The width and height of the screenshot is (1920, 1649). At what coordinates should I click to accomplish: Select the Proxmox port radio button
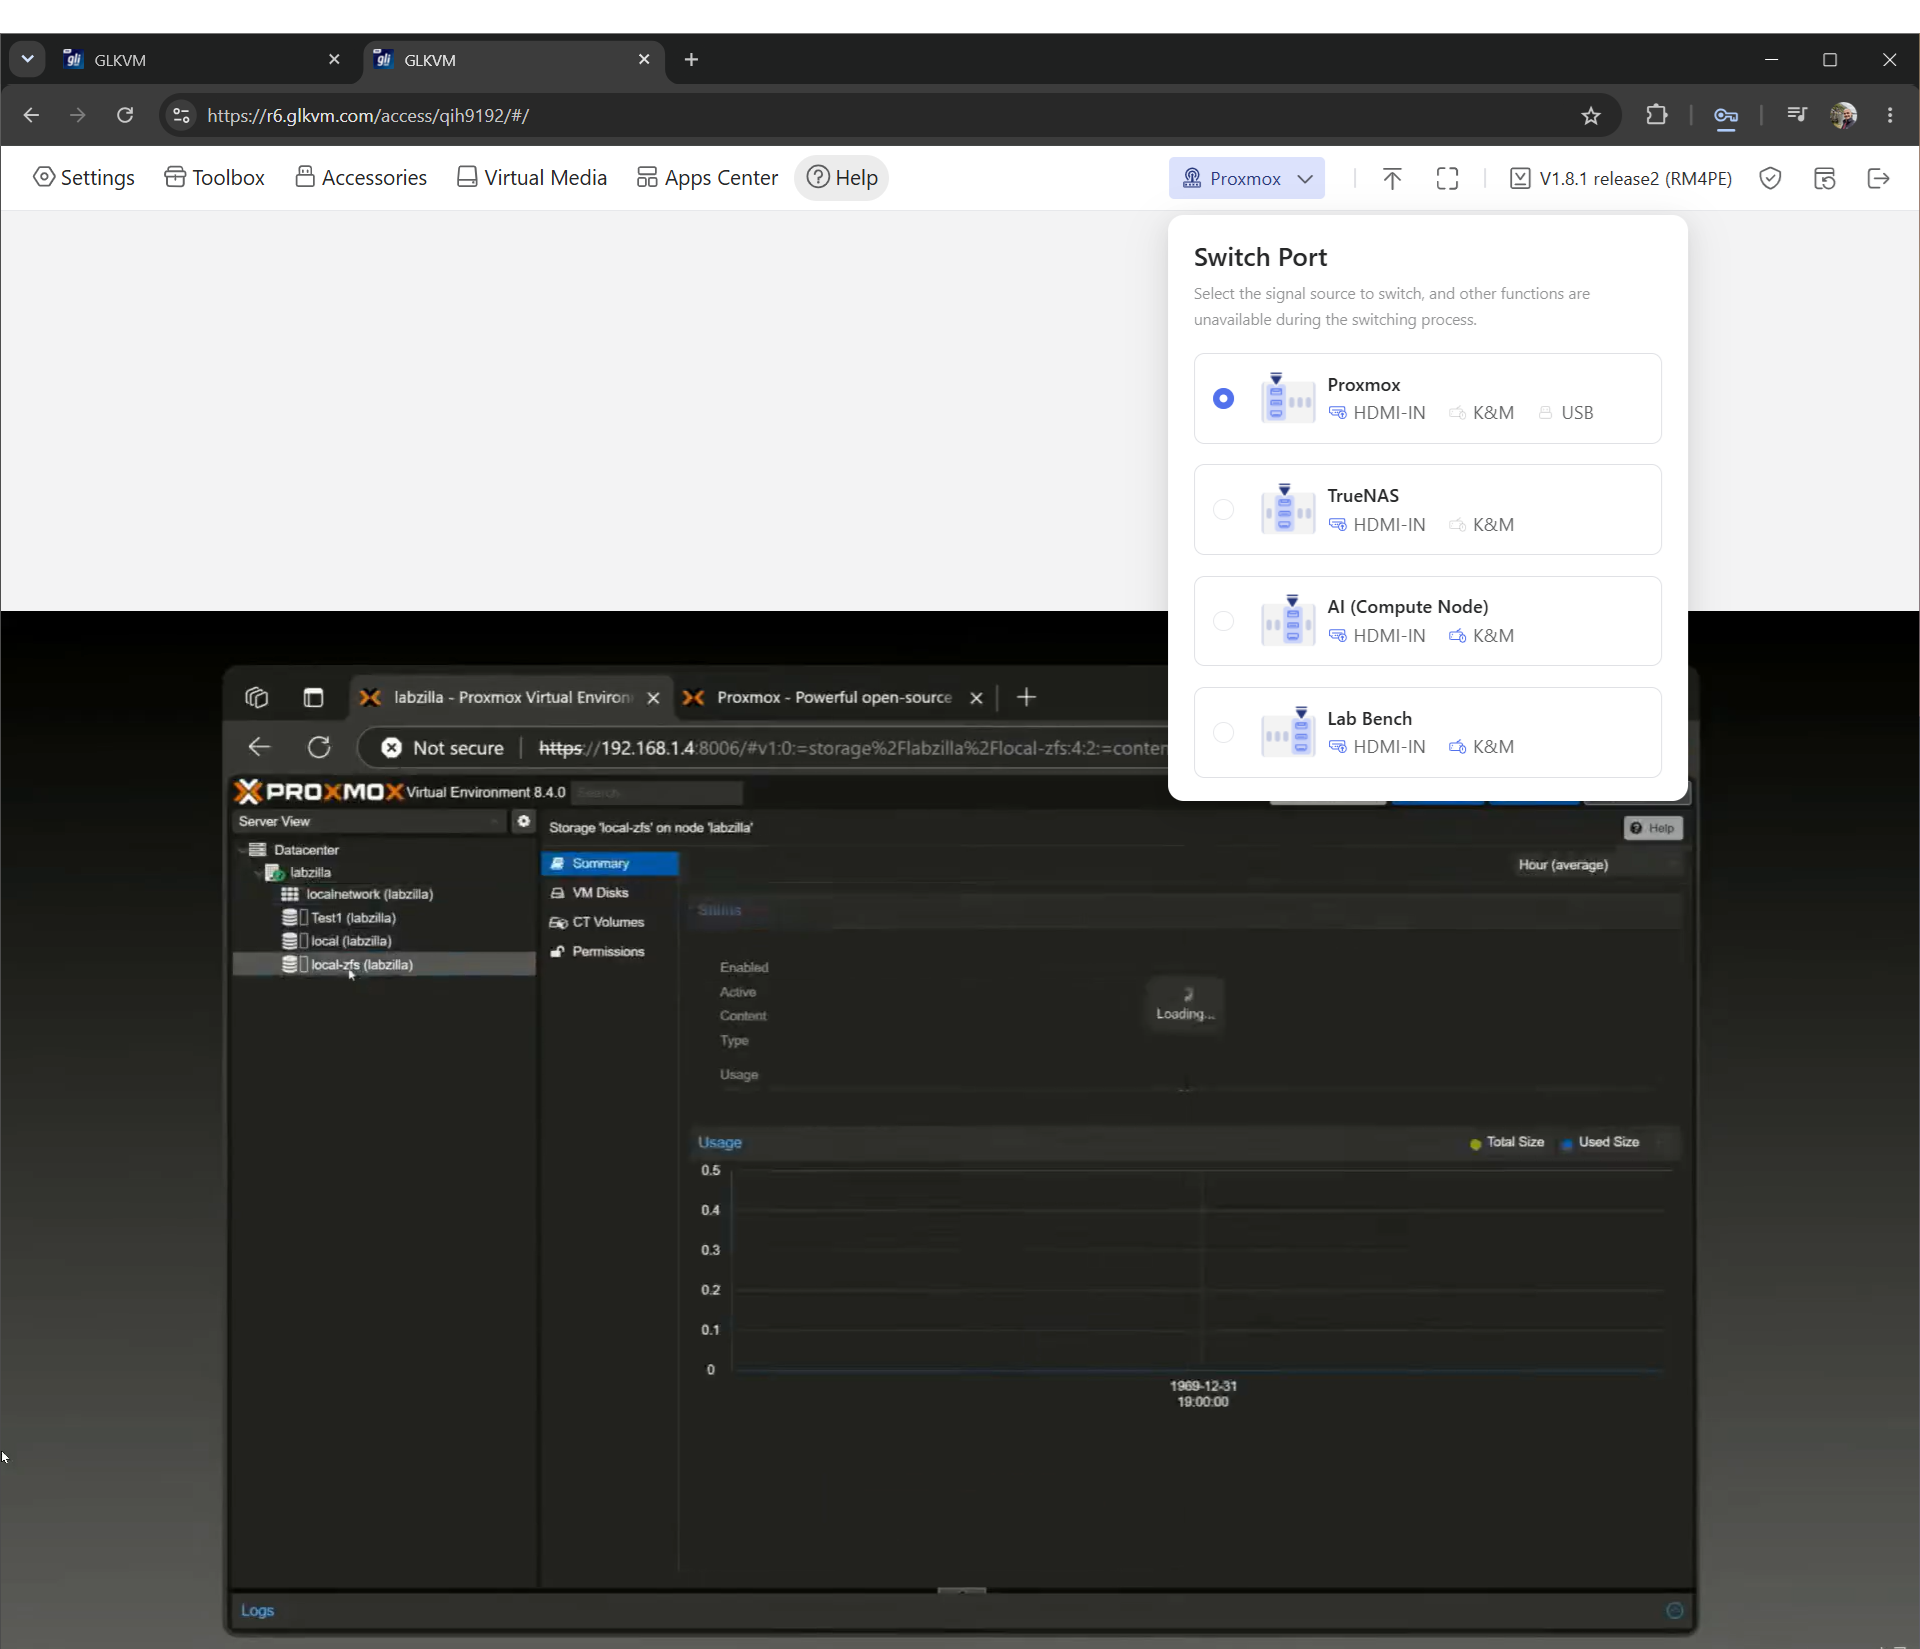pyautogui.click(x=1223, y=398)
